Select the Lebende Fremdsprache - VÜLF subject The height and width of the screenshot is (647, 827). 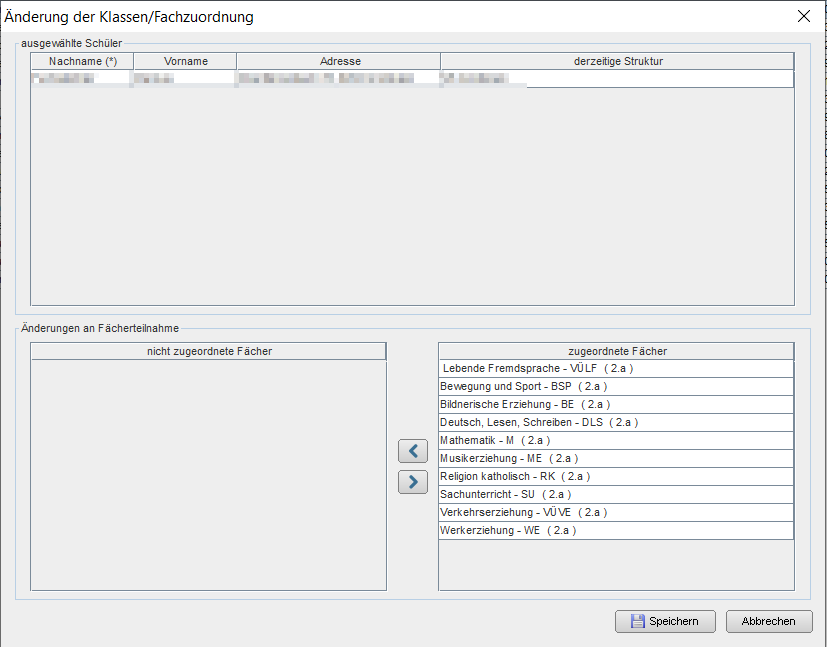tap(538, 368)
